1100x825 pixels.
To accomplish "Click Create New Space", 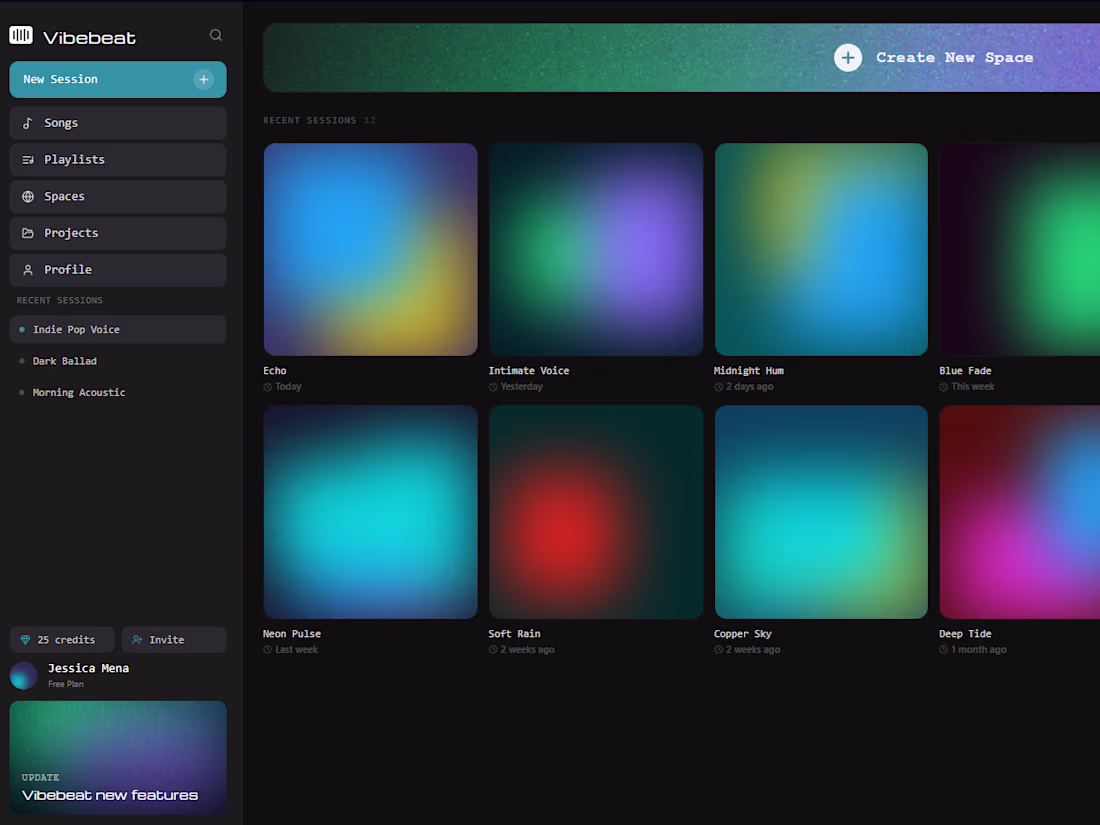I will click(x=935, y=57).
